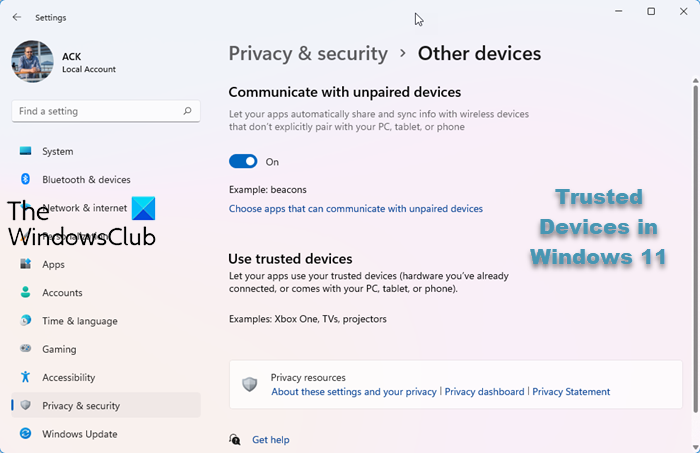Open Privacy & security sidebar item
Screen dimensions: 700x453
[x=80, y=405]
